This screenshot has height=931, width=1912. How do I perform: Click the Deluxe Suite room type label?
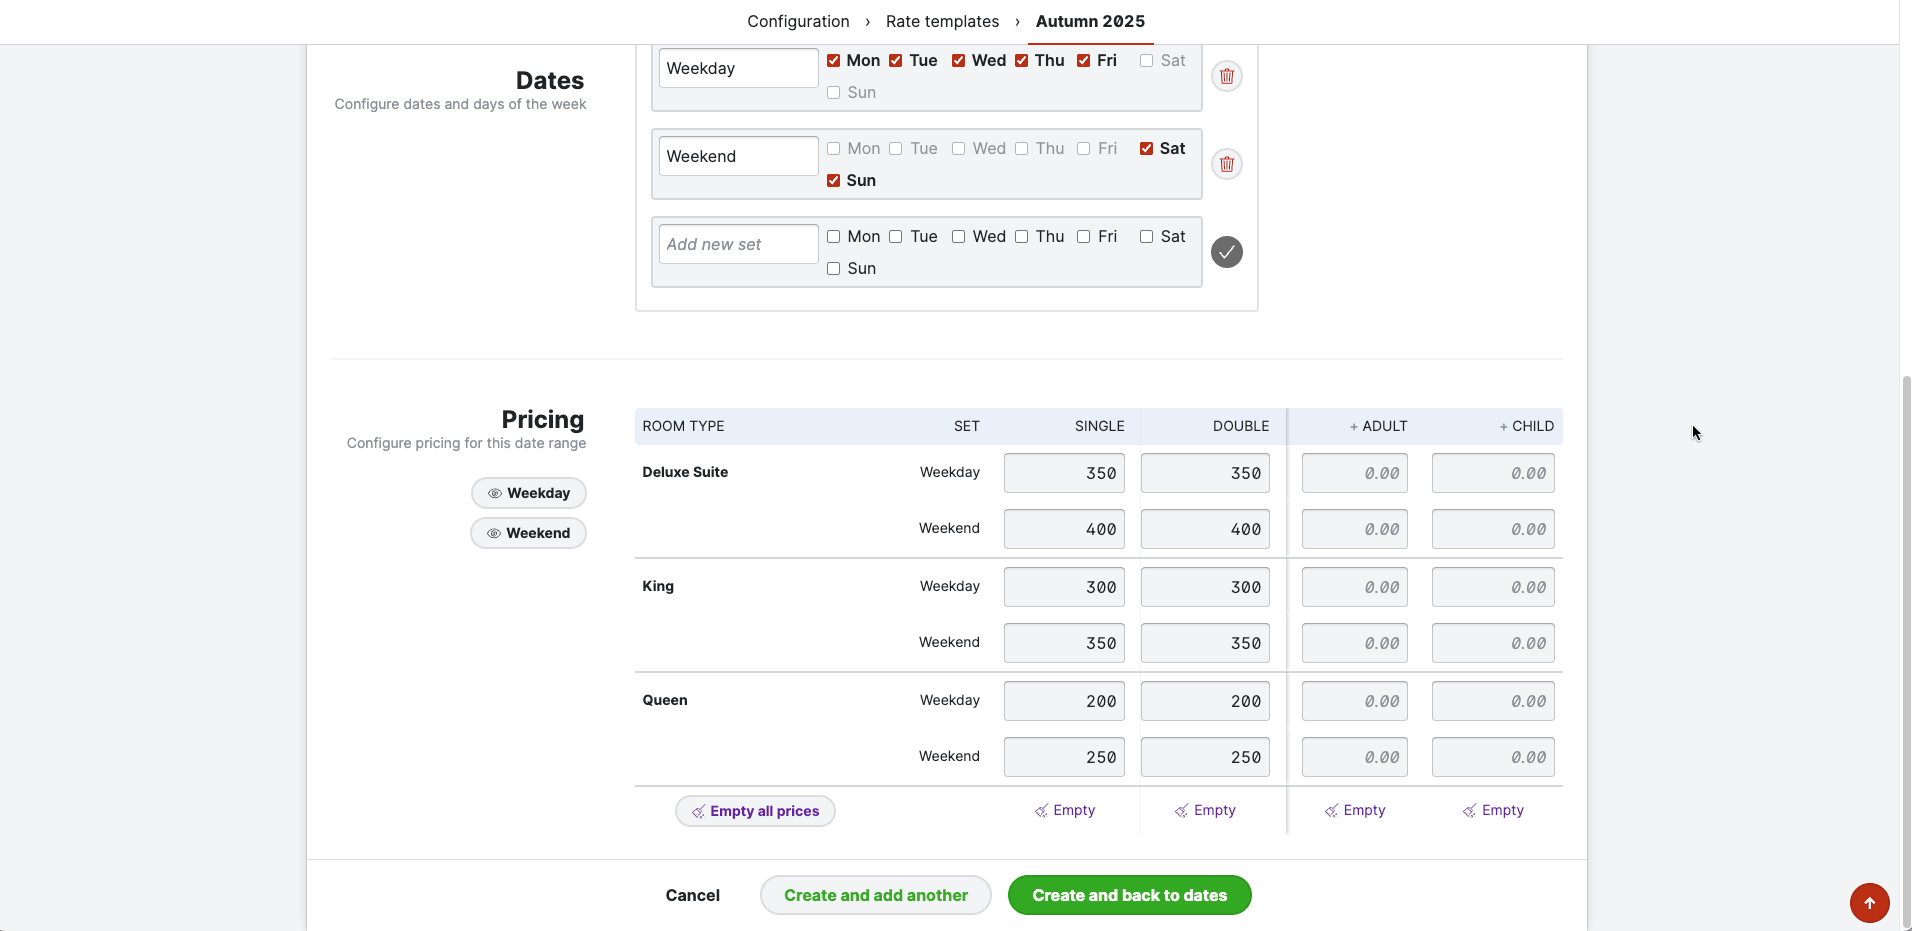(x=685, y=472)
